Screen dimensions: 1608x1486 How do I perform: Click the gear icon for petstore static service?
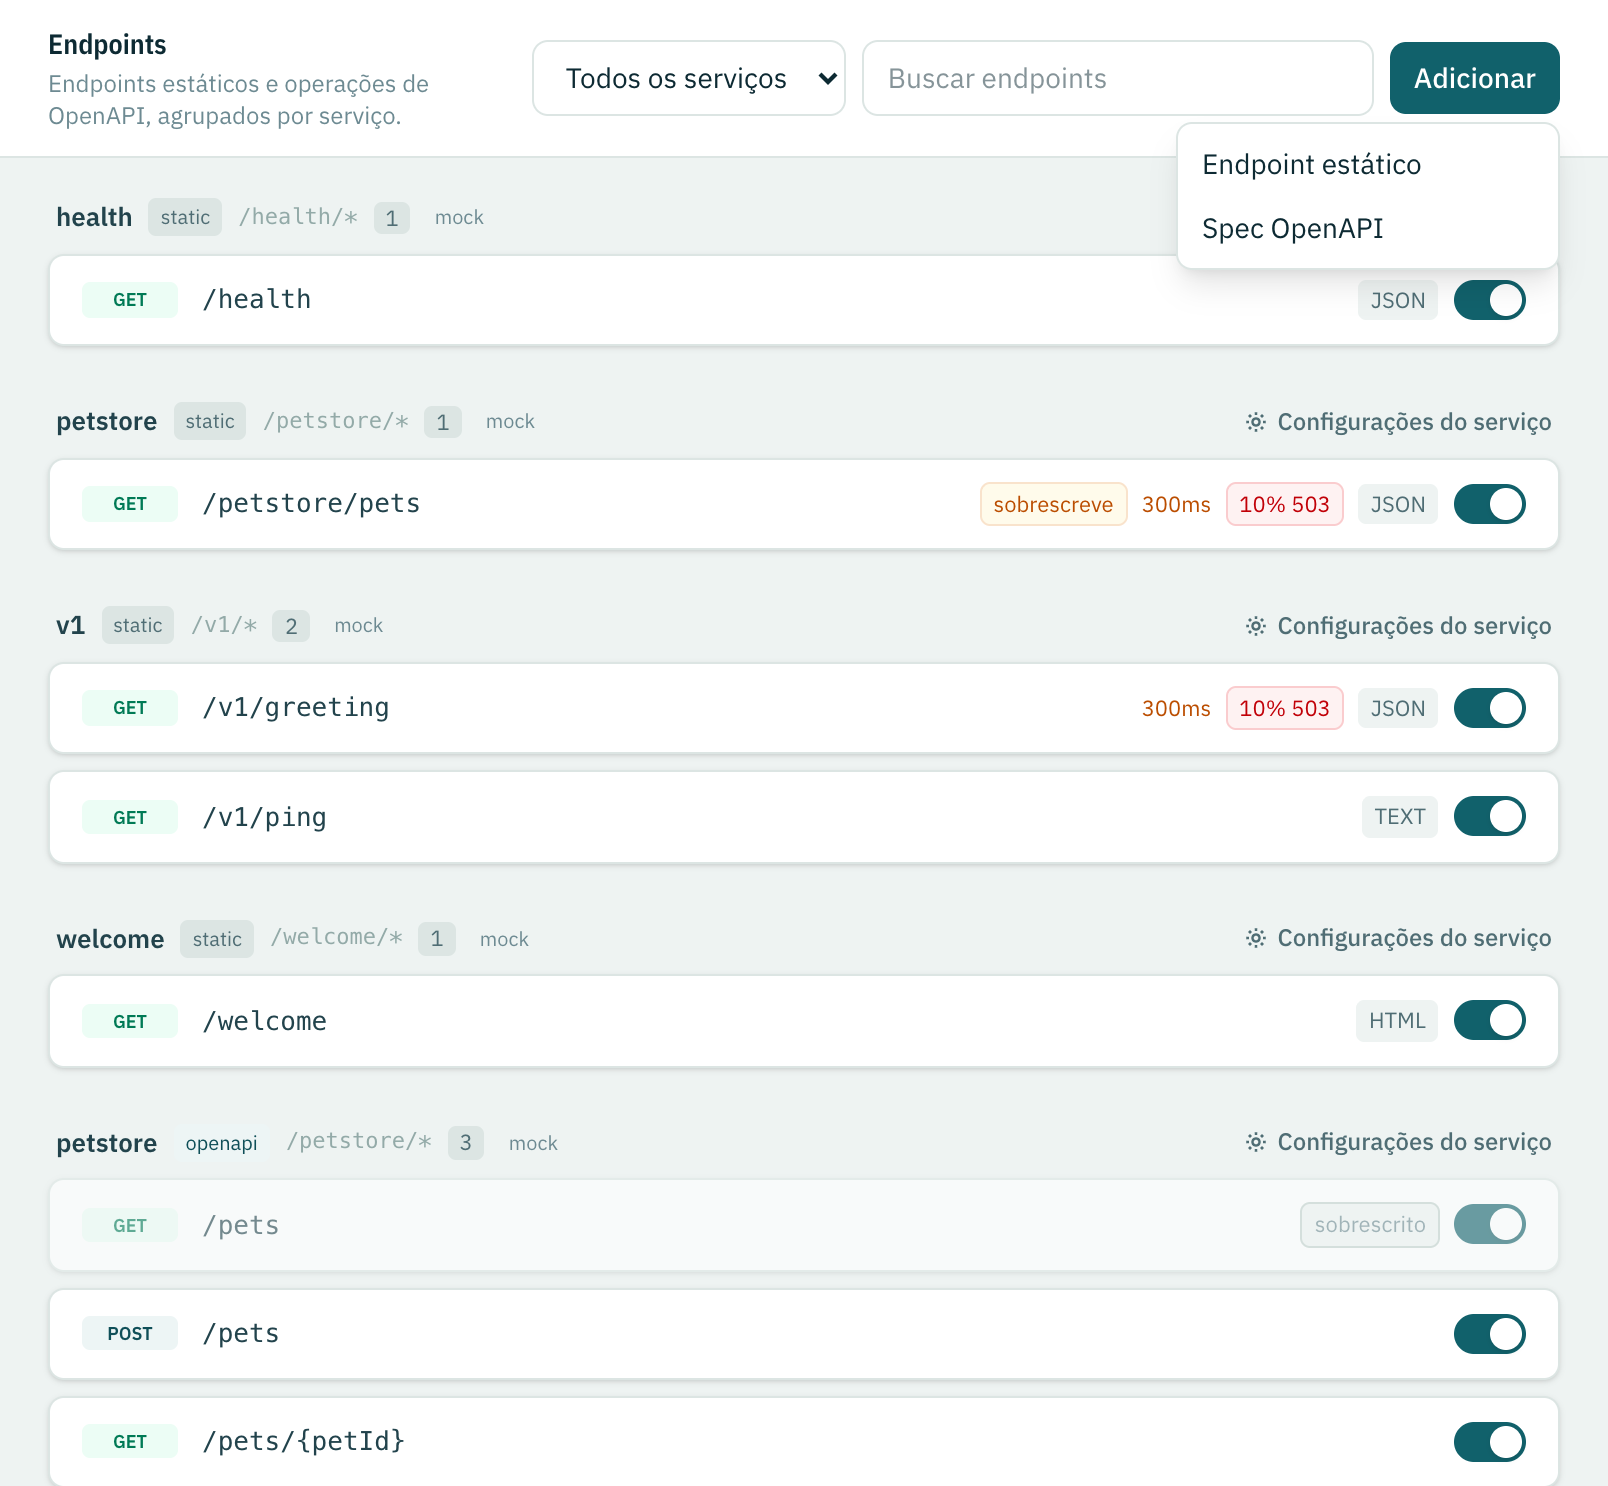point(1256,422)
